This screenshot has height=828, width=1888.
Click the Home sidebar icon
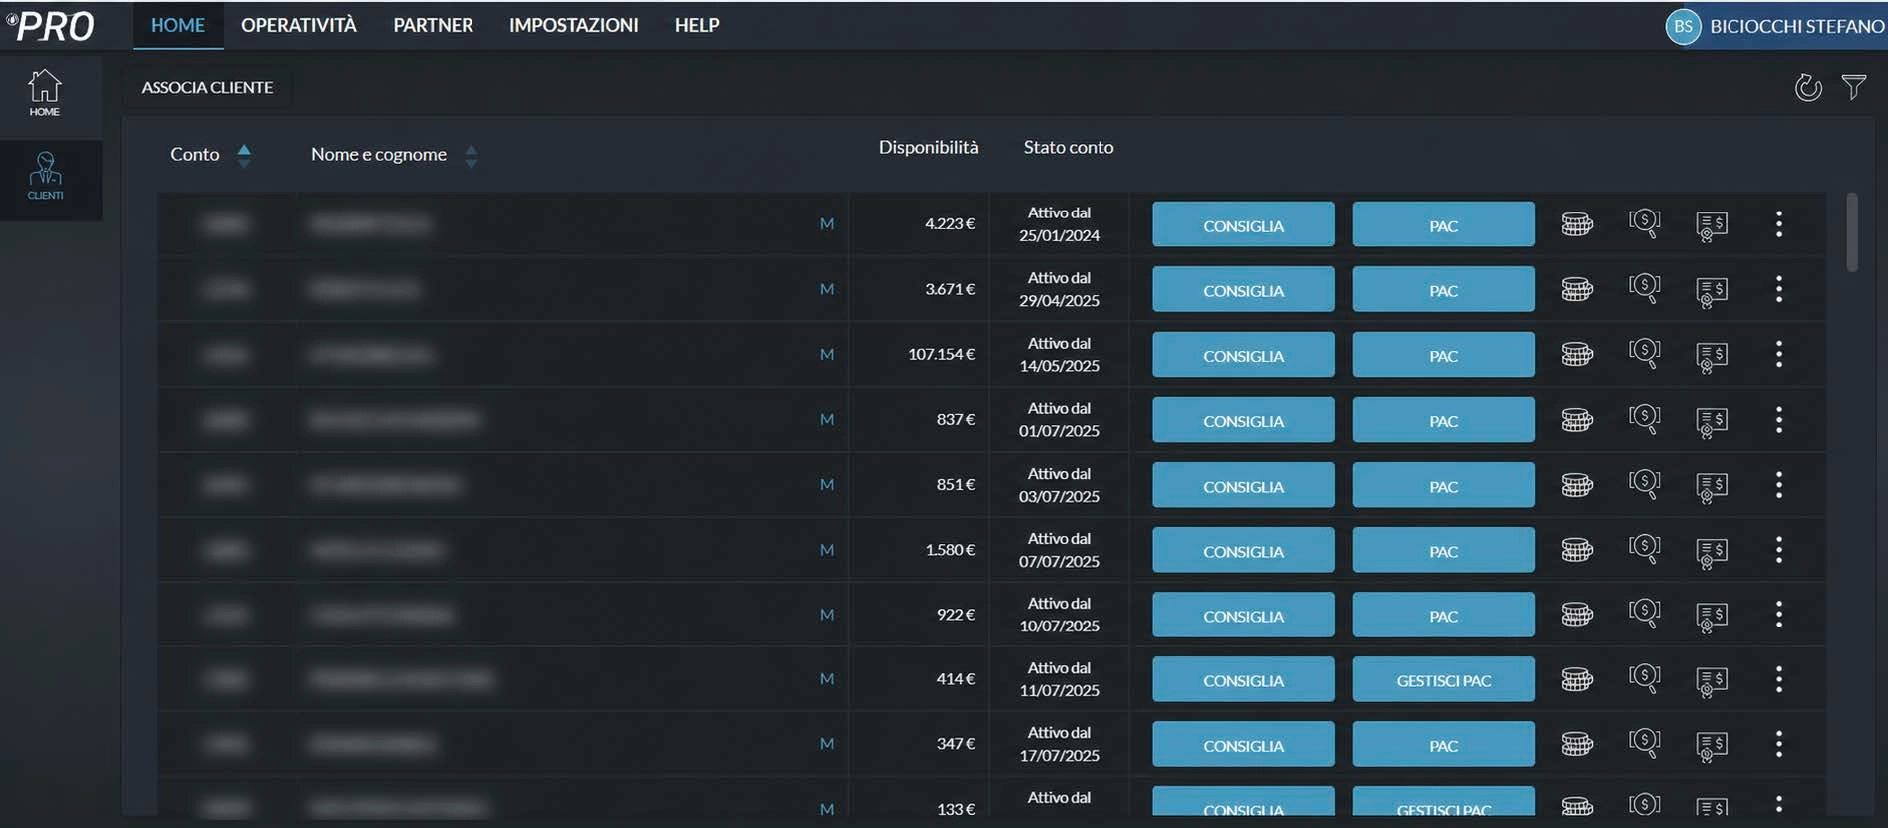tap(44, 93)
